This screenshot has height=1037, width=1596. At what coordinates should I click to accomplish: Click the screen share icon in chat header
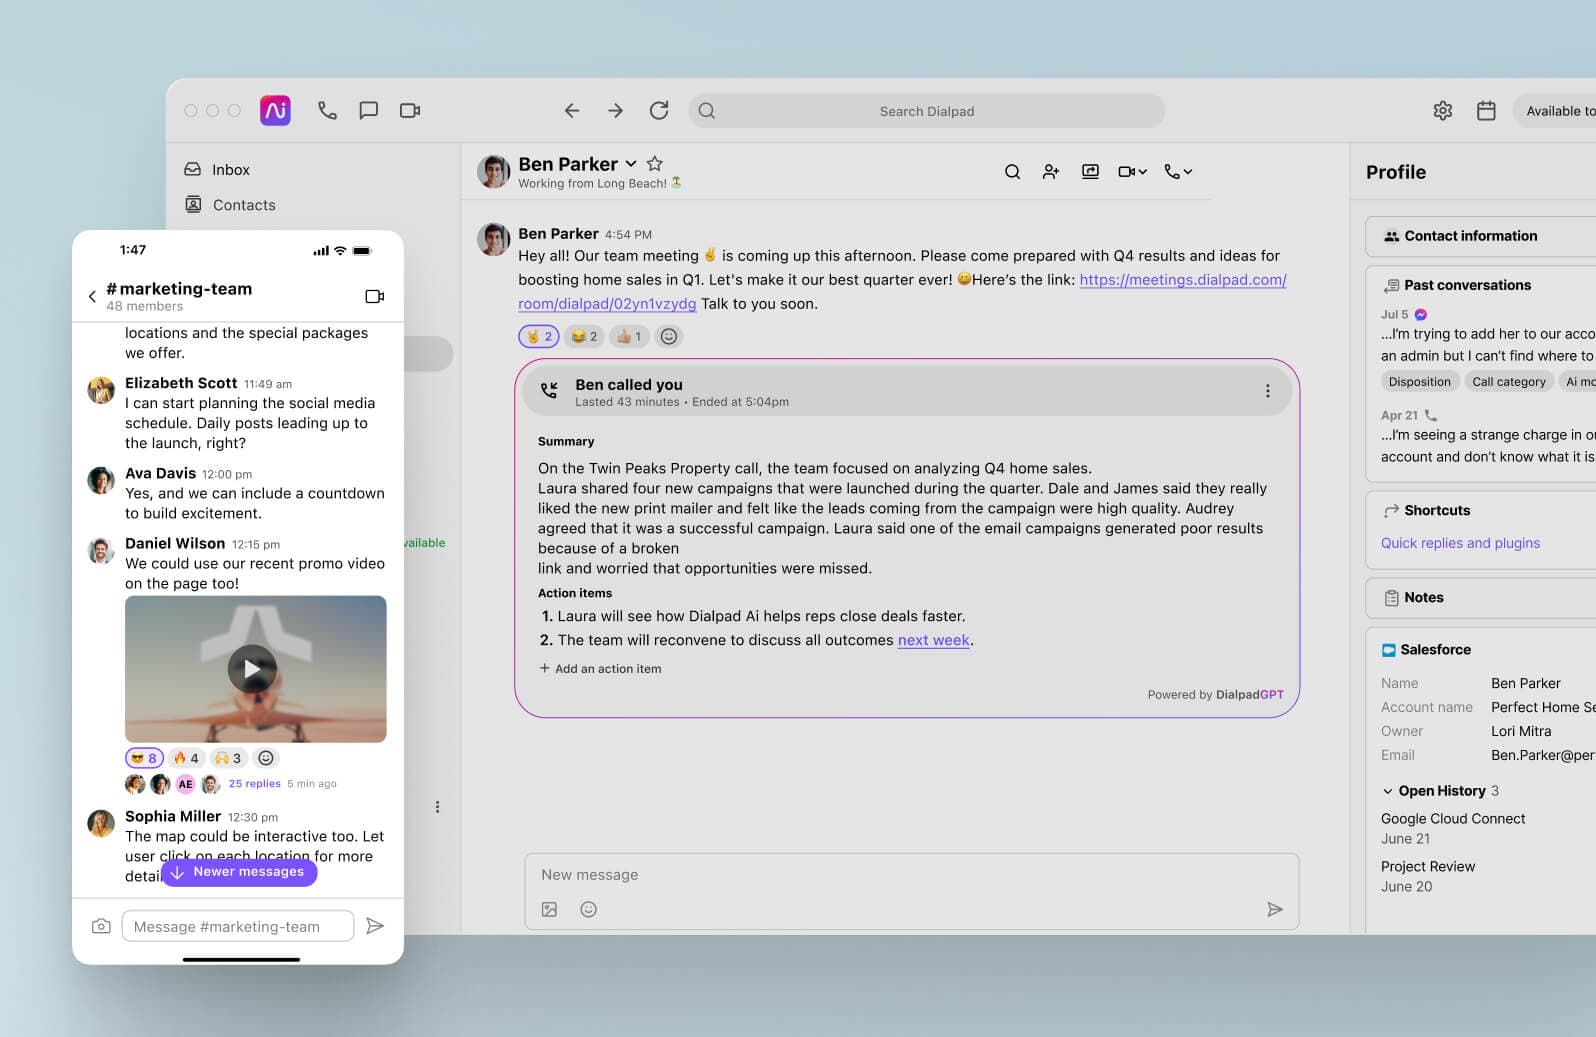tap(1090, 172)
